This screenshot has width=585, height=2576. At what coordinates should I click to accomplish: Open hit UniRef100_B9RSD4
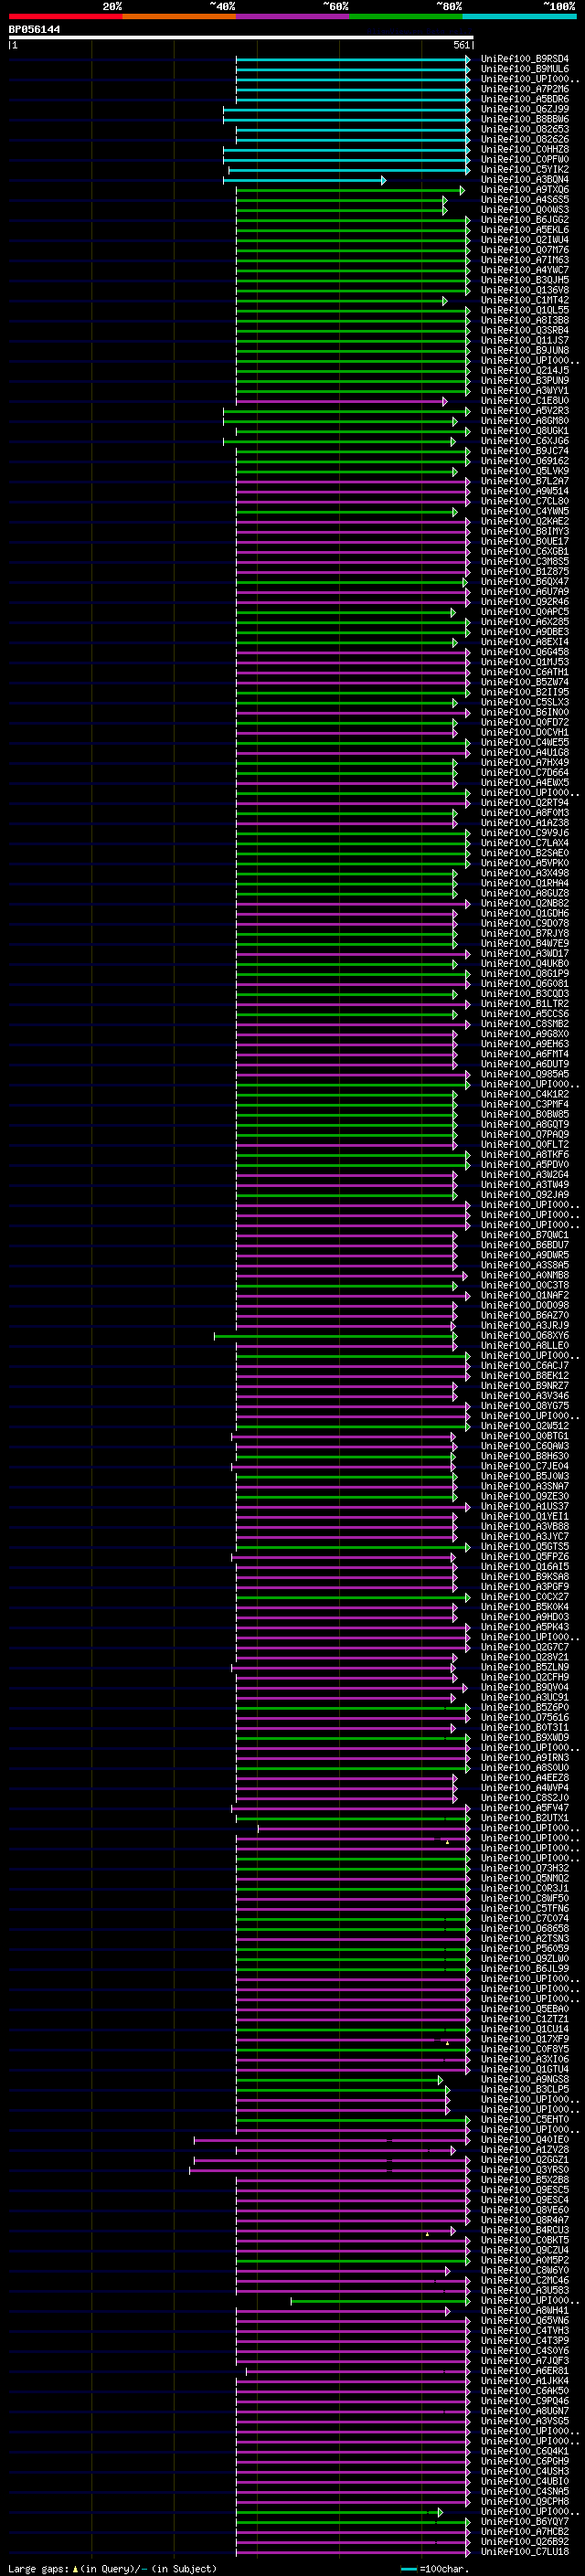(525, 59)
